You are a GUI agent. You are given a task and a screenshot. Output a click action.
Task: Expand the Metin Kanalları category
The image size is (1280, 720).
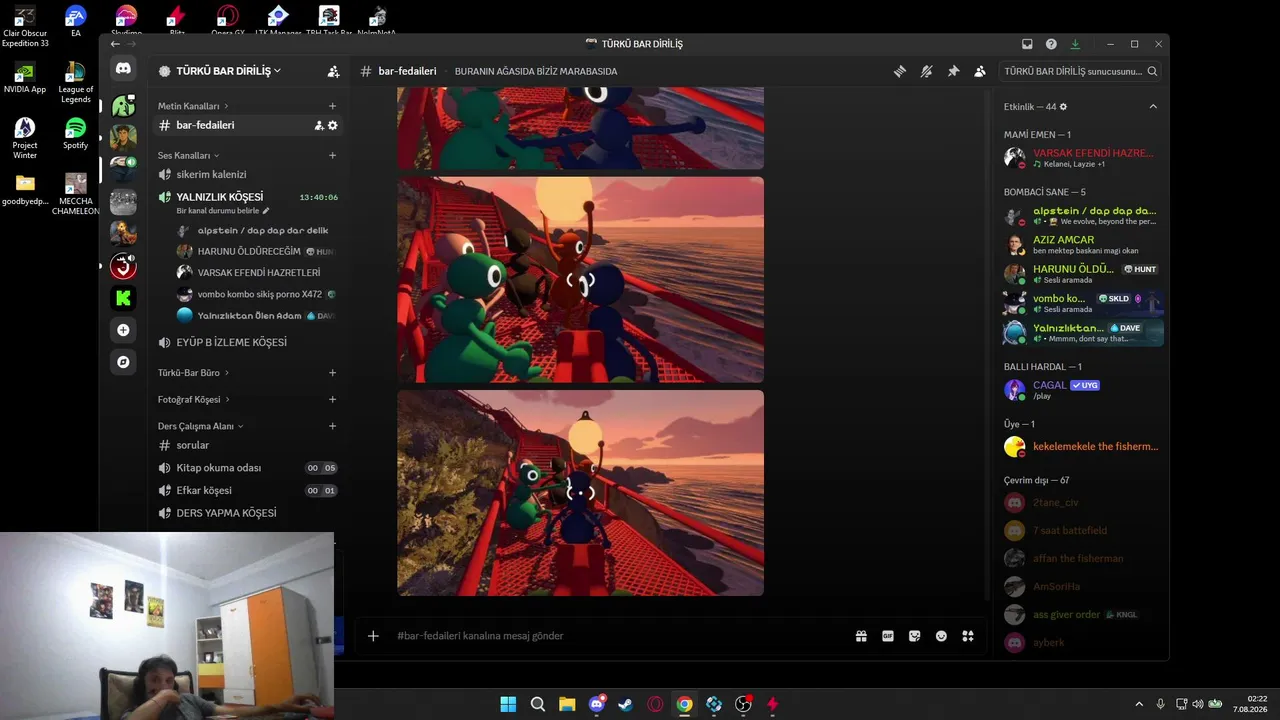coord(193,106)
